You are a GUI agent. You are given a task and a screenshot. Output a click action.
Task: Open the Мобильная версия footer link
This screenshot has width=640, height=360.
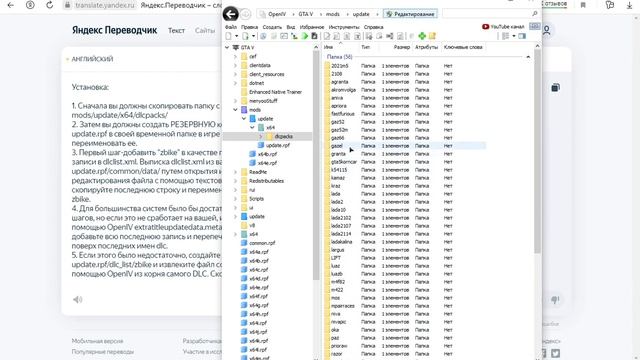pos(97,341)
